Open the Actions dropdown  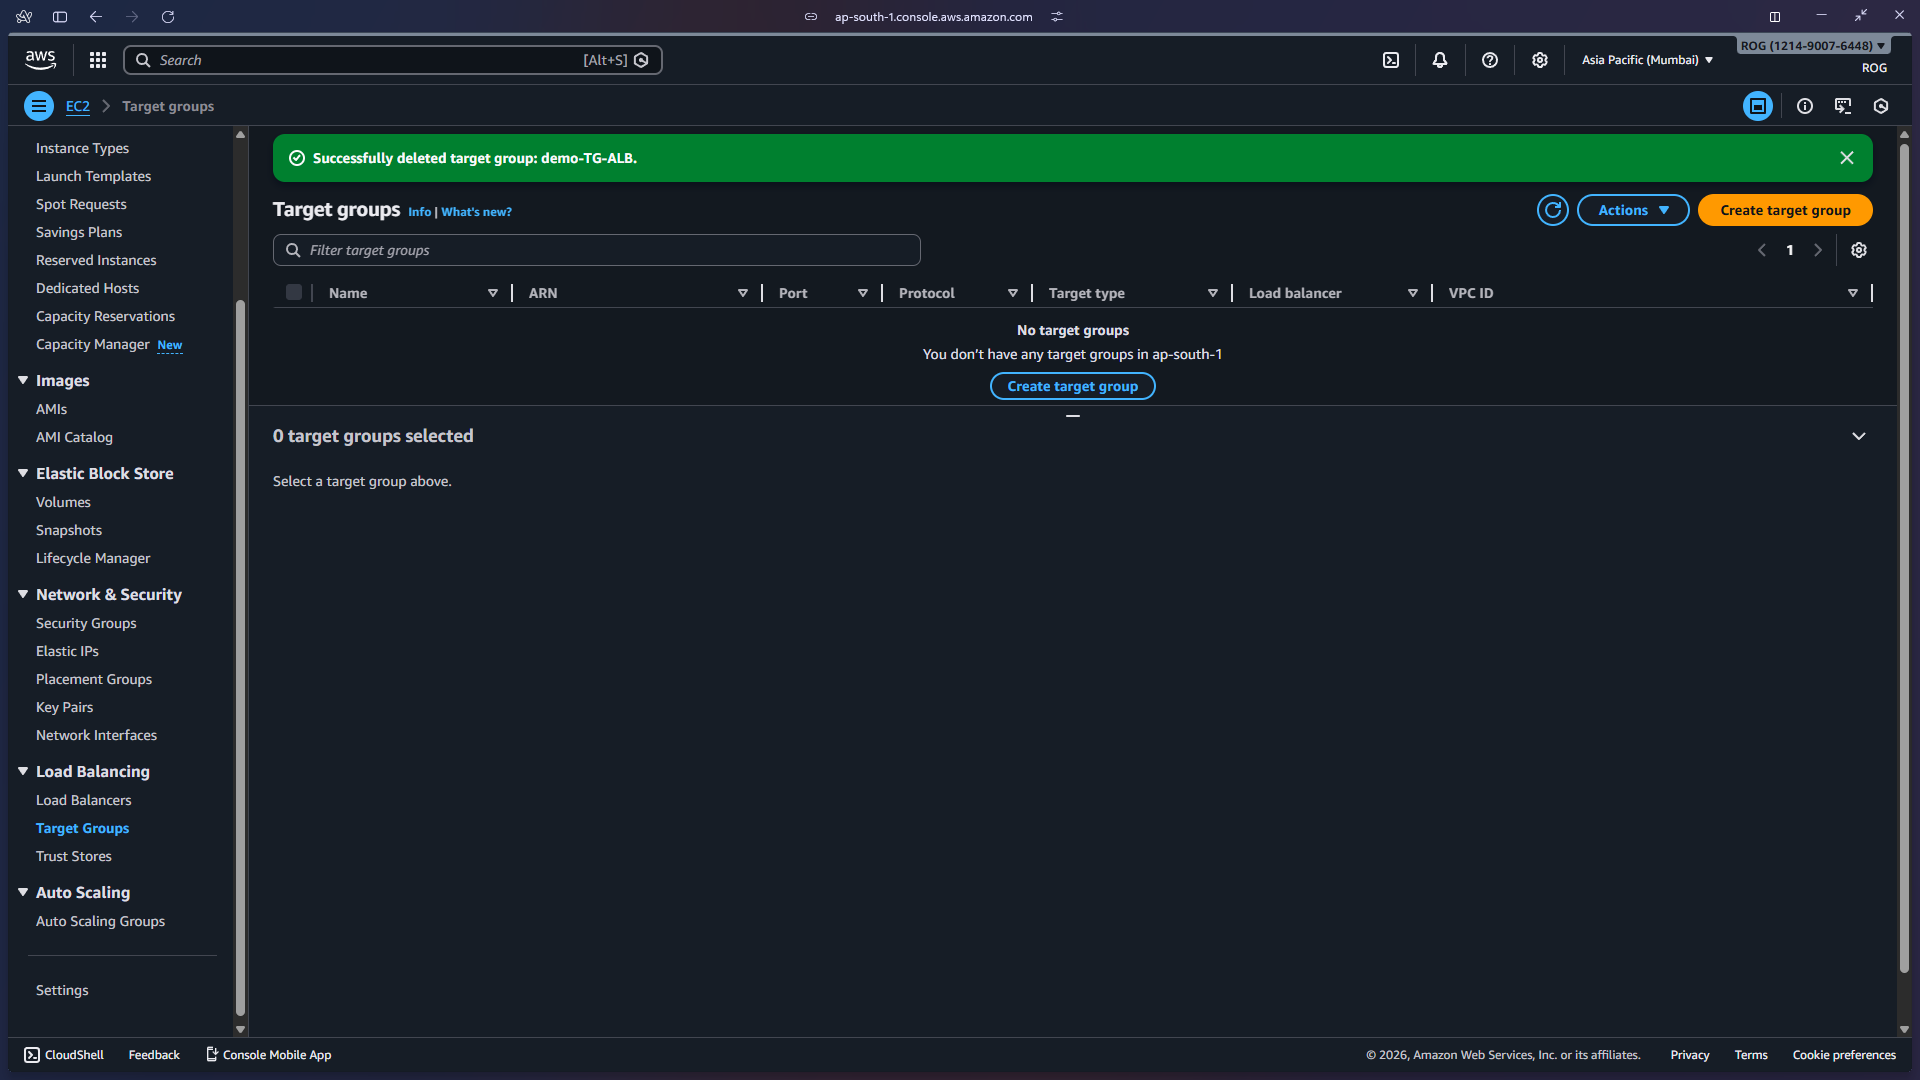[x=1633, y=210]
